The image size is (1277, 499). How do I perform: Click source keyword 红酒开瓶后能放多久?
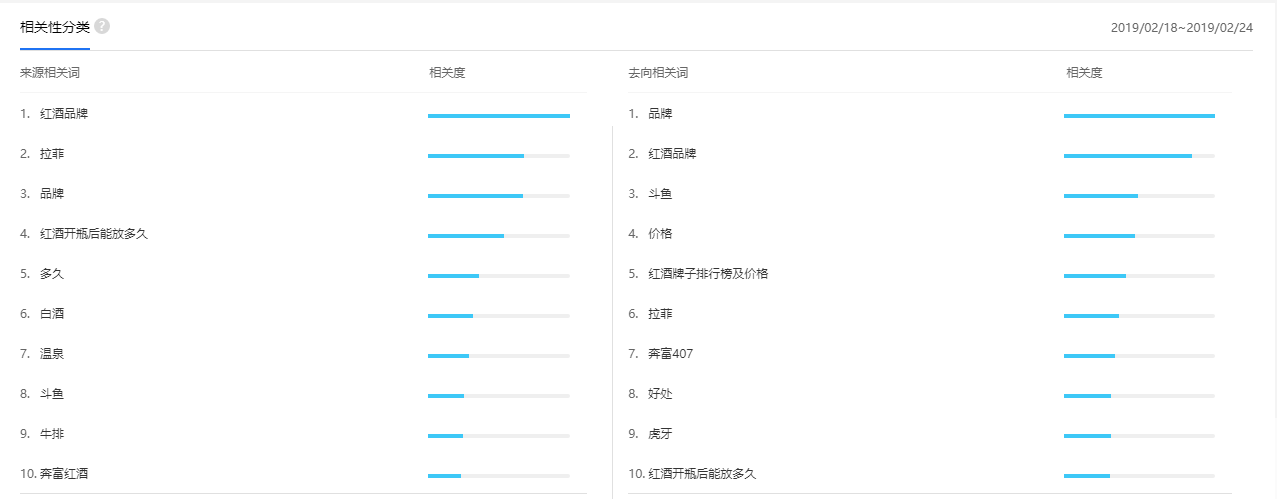[94, 234]
